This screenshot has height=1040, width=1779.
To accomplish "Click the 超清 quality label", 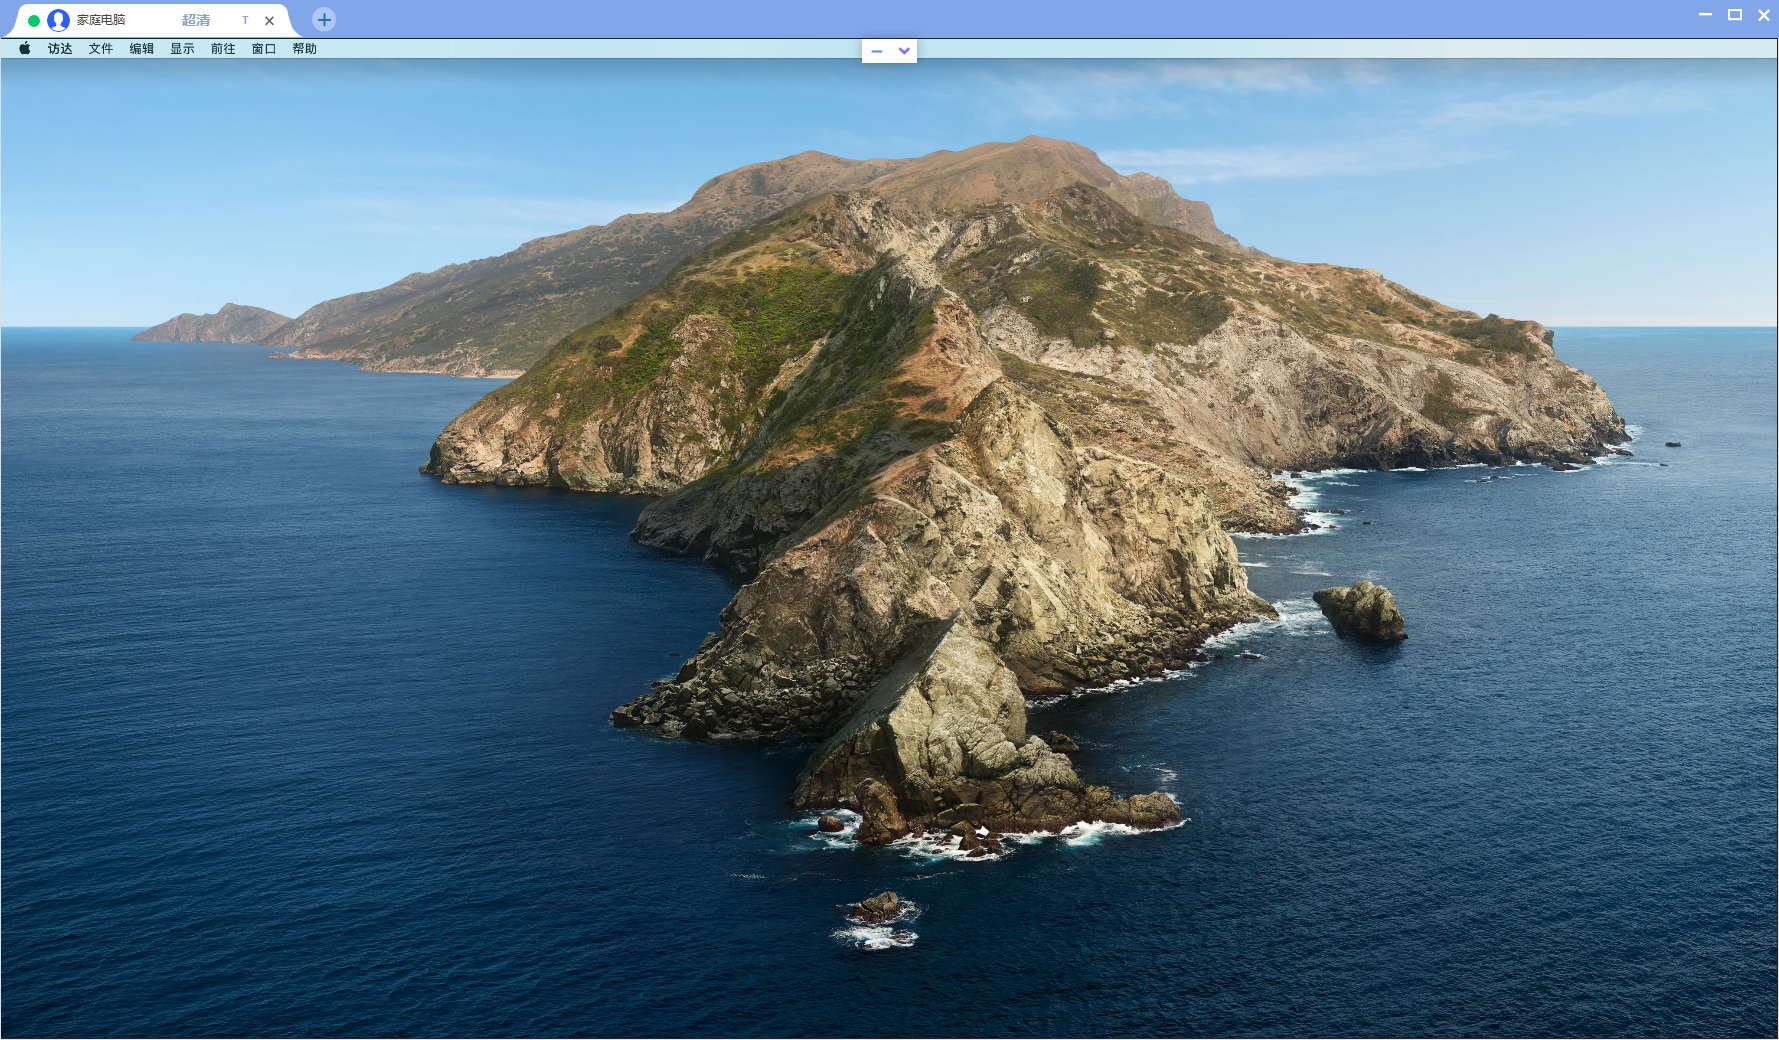I will click(x=196, y=20).
